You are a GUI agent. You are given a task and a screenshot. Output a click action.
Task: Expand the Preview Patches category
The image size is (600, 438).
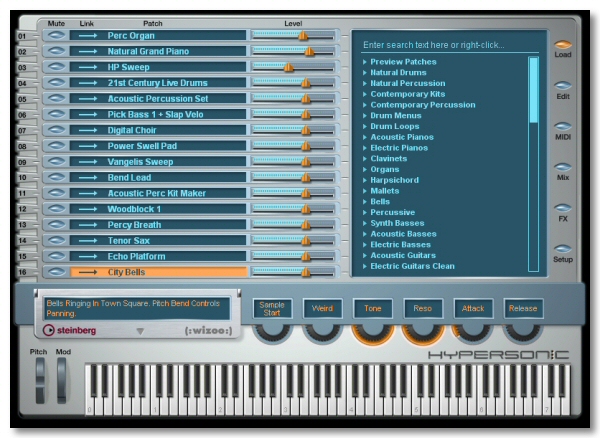coord(365,62)
